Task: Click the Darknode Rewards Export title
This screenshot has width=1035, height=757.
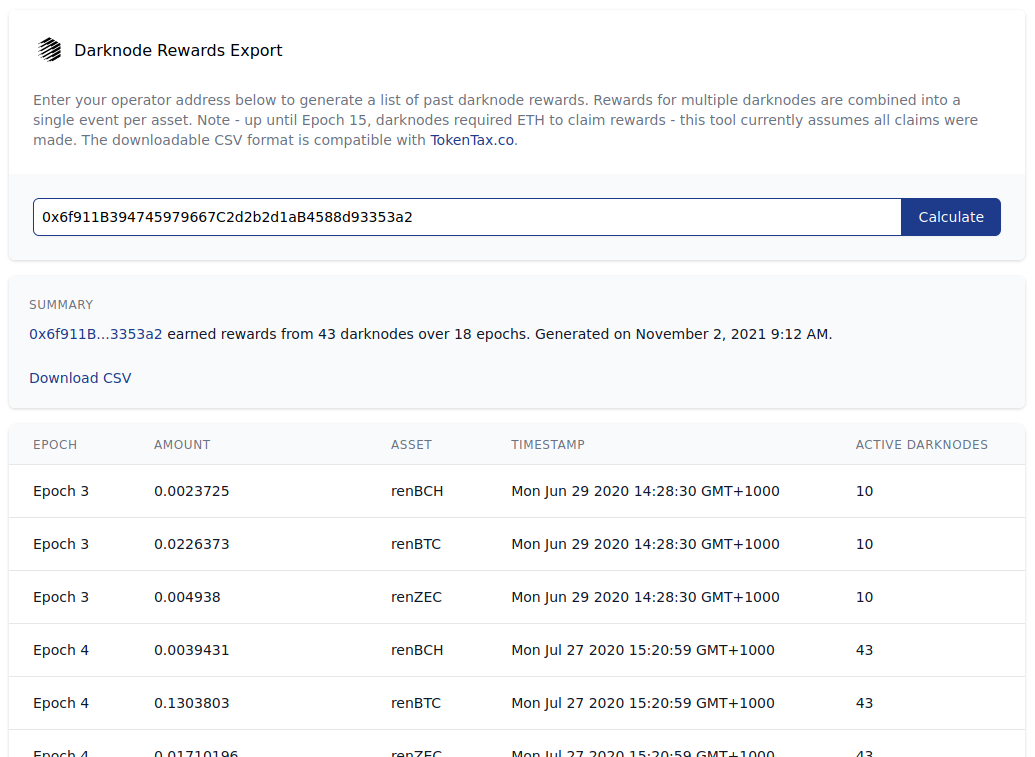Action: click(178, 50)
